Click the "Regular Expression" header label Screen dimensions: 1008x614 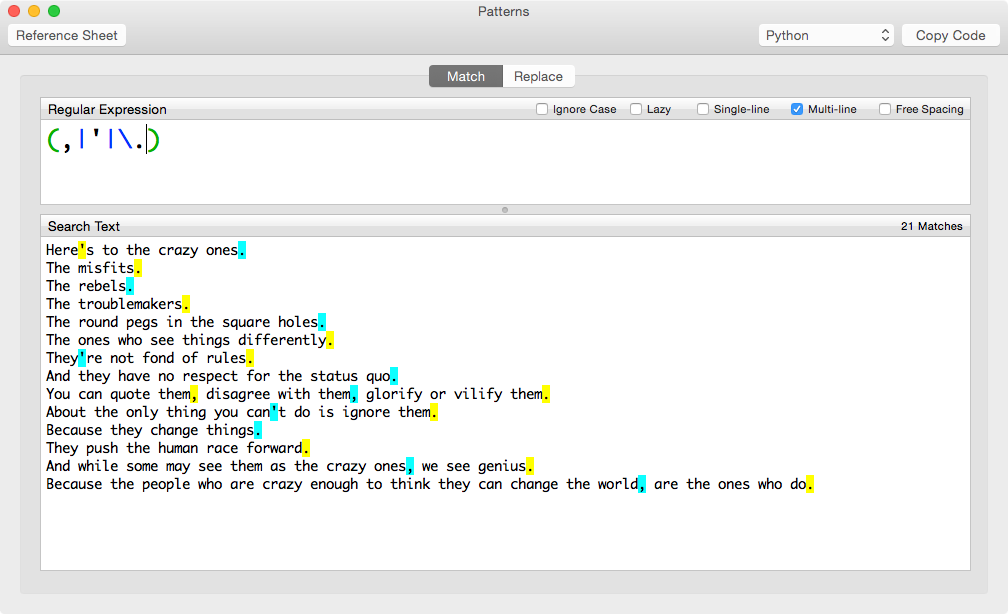coord(107,109)
